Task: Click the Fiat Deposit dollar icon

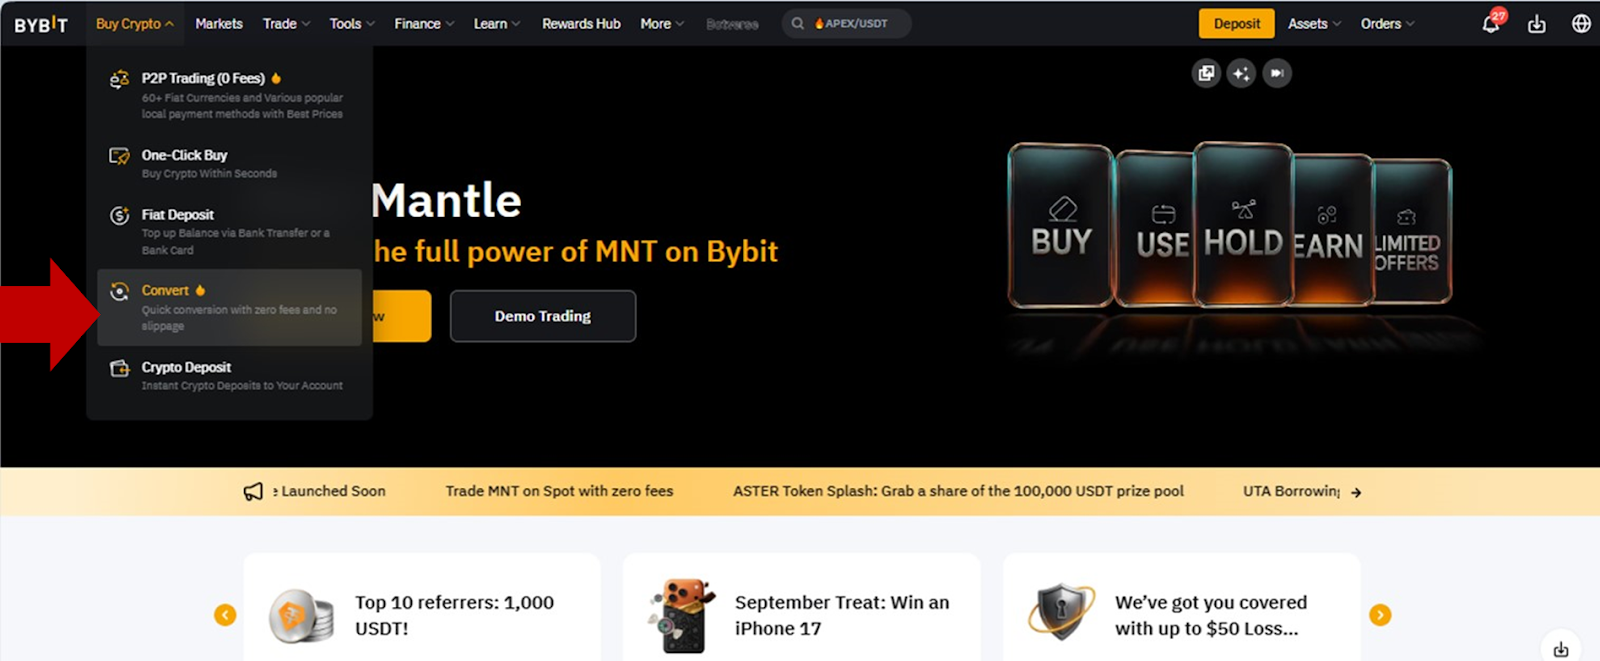Action: coord(119,215)
